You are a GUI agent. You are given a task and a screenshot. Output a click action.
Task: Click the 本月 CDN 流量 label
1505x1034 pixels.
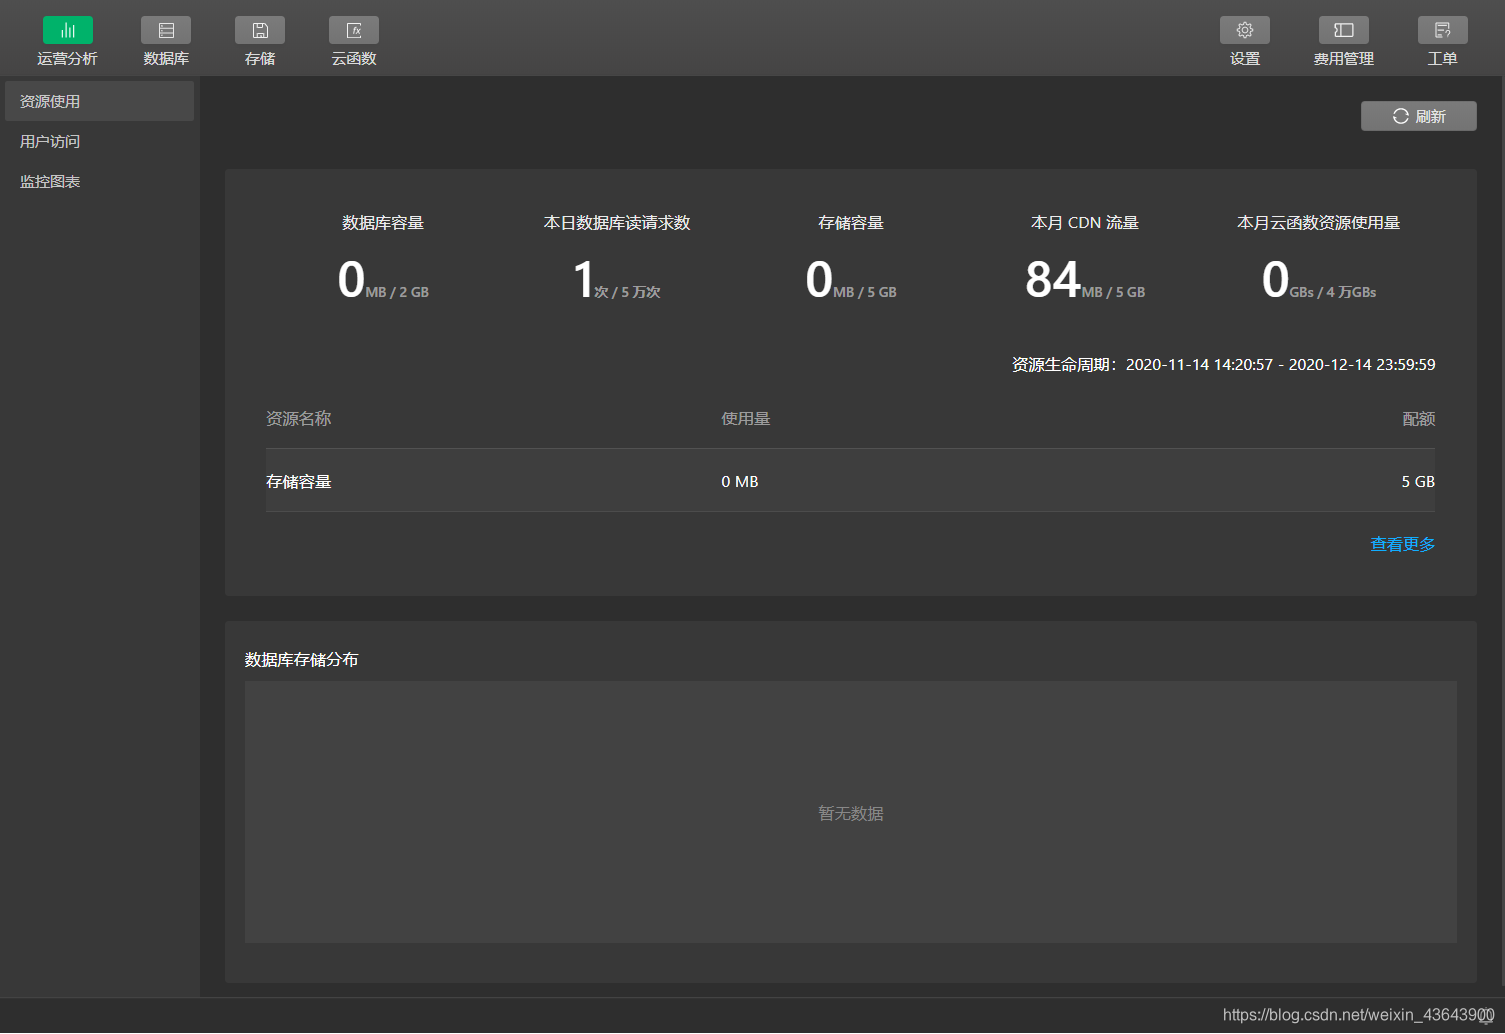point(1085,223)
